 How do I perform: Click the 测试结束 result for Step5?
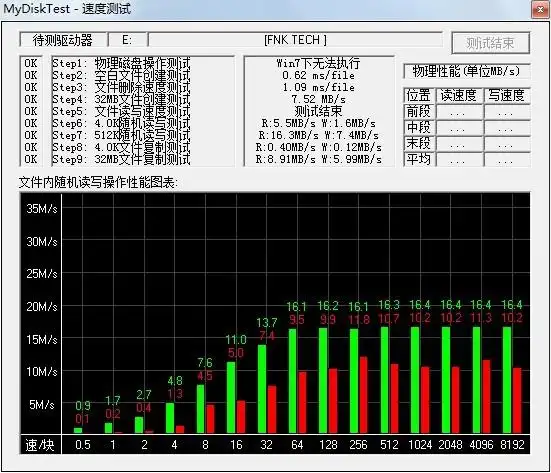[x=318, y=111]
